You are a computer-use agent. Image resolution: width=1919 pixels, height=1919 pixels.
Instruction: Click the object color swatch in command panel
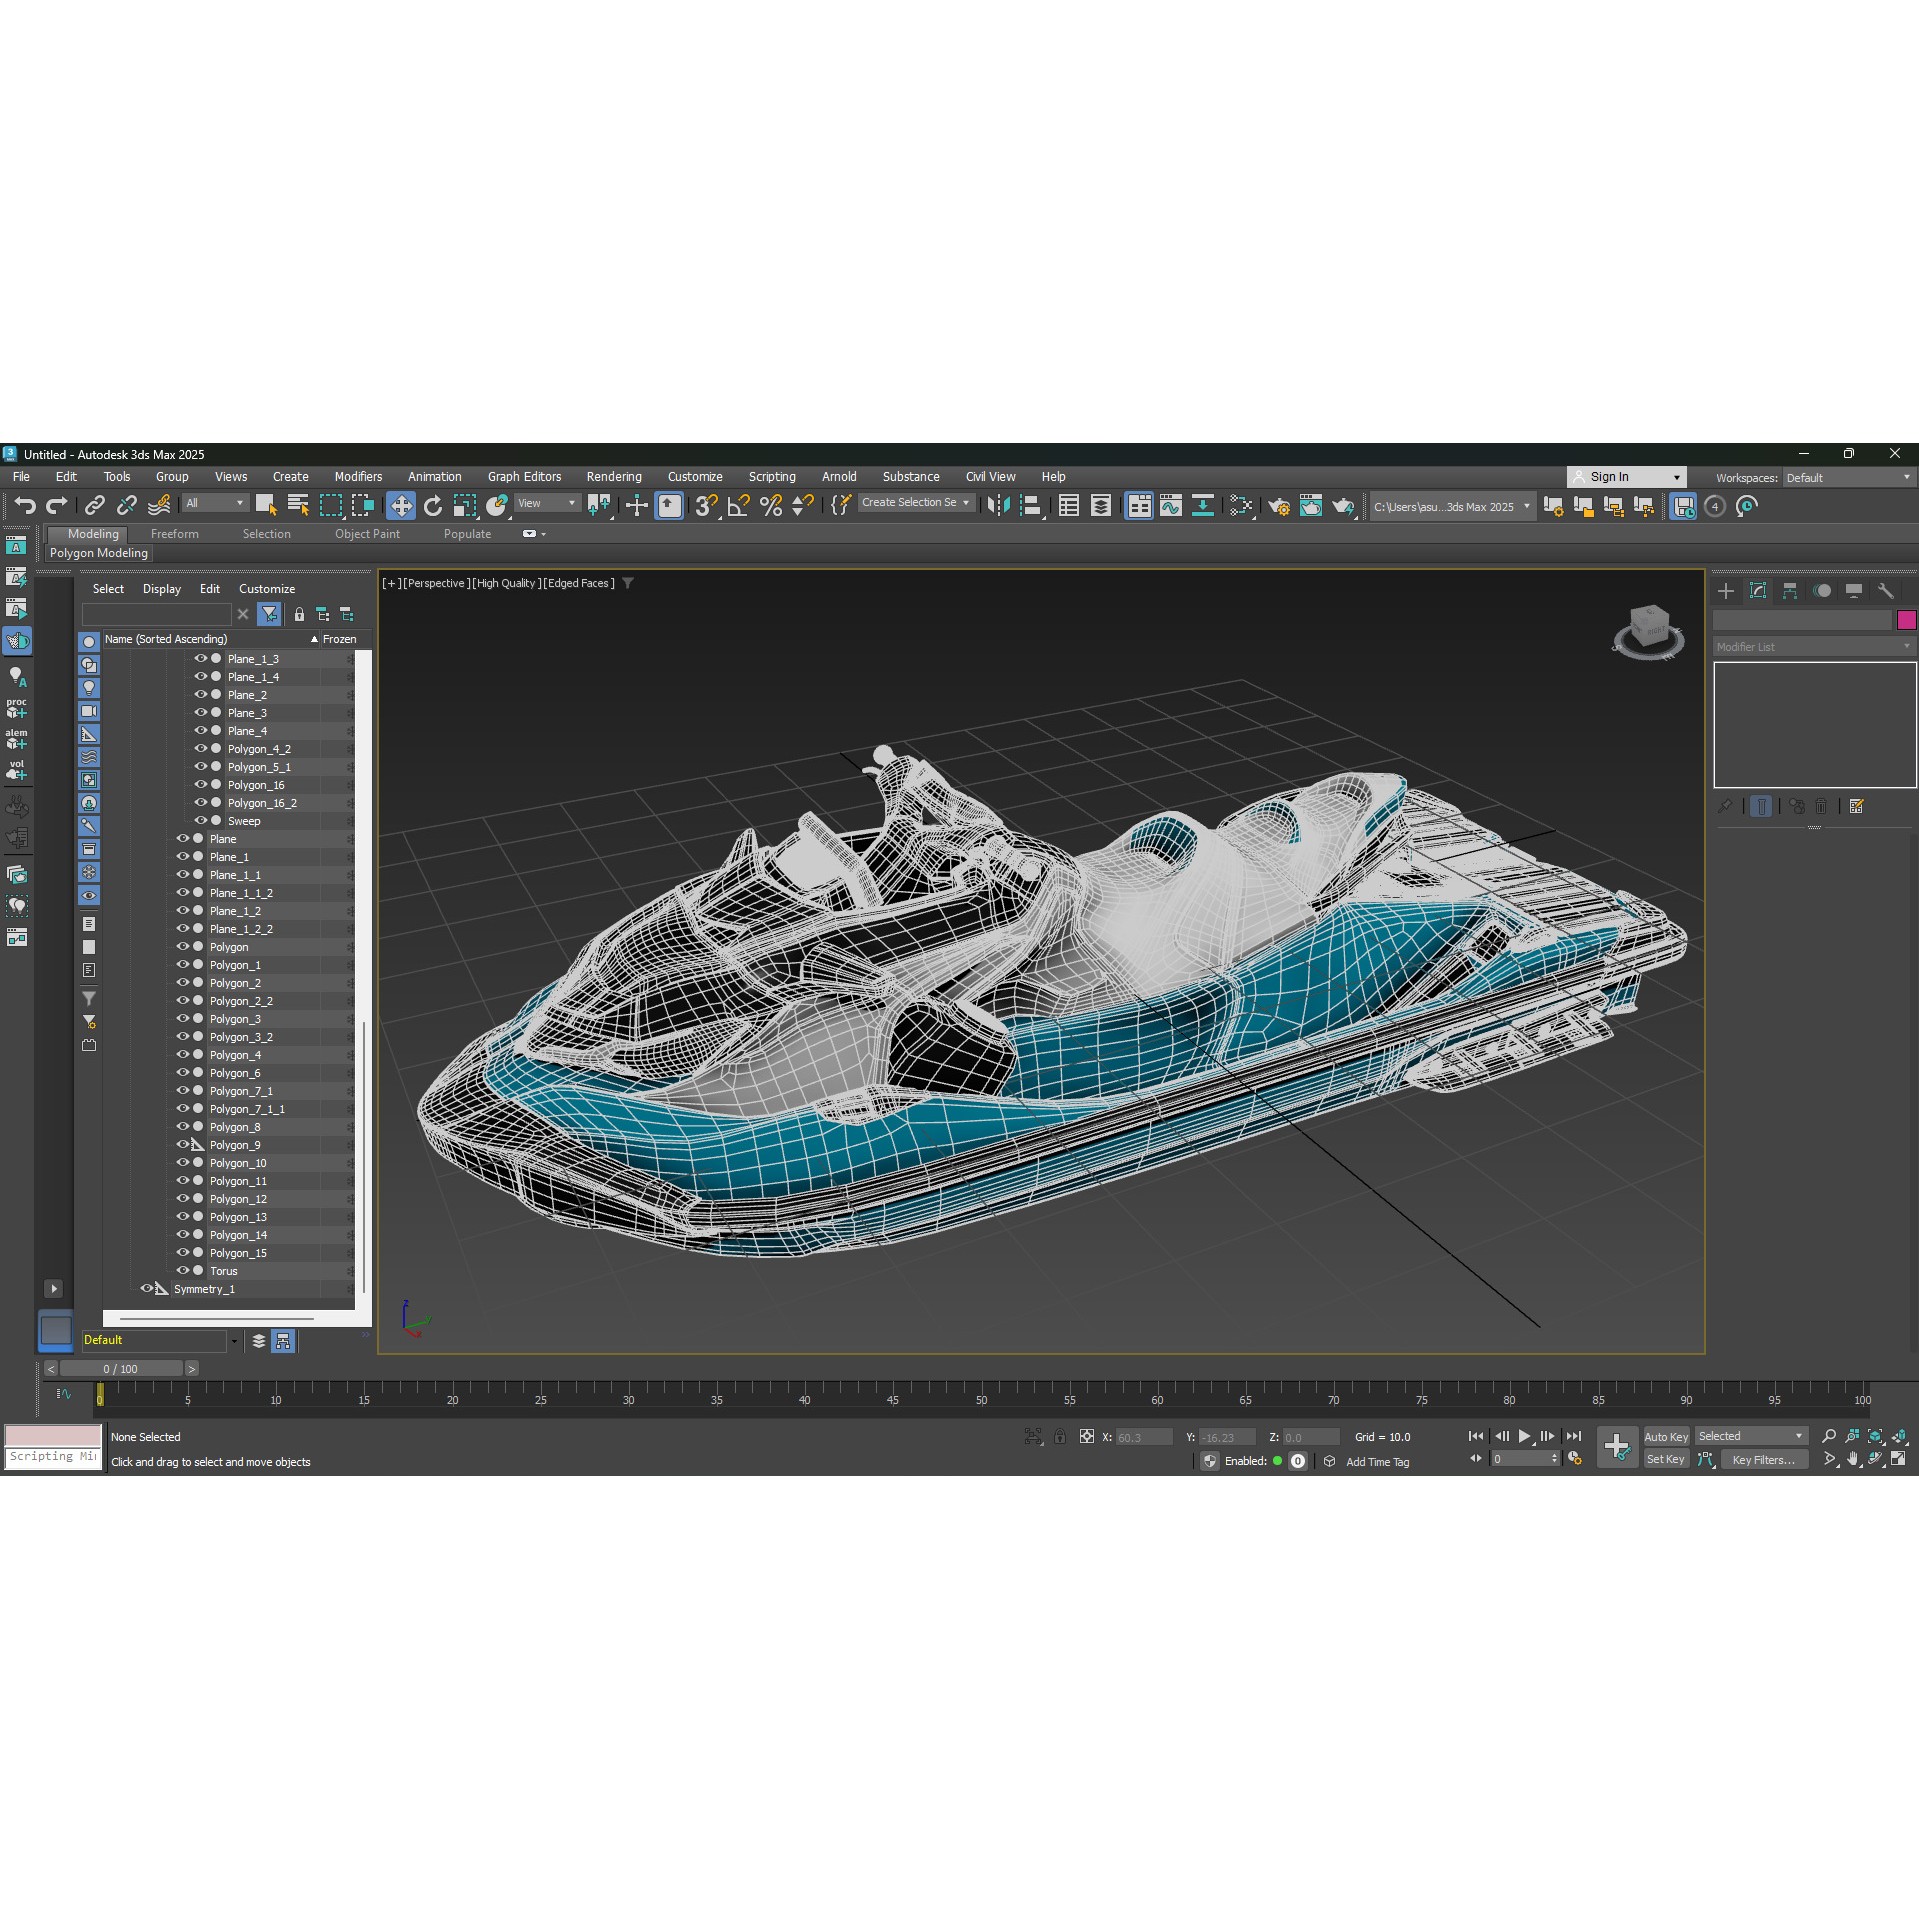tap(1905, 621)
